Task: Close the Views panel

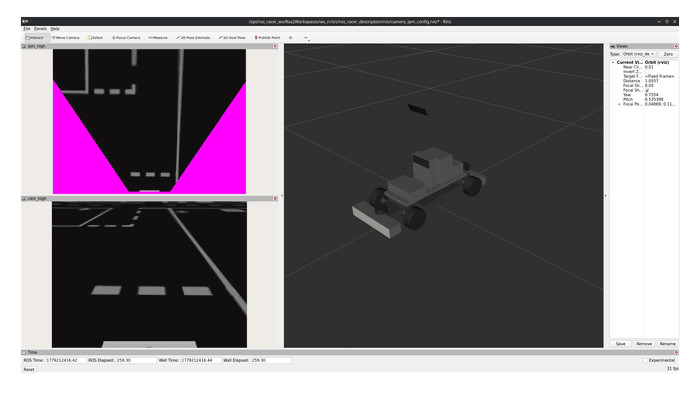Action: 676,46
